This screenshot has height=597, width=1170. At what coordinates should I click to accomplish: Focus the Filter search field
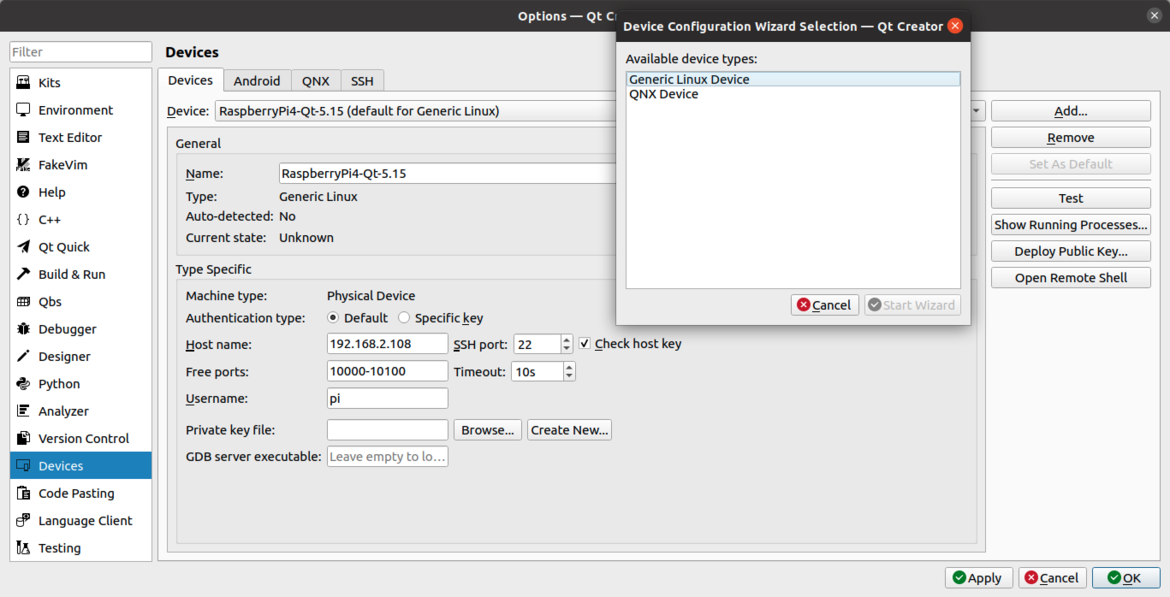pos(81,51)
